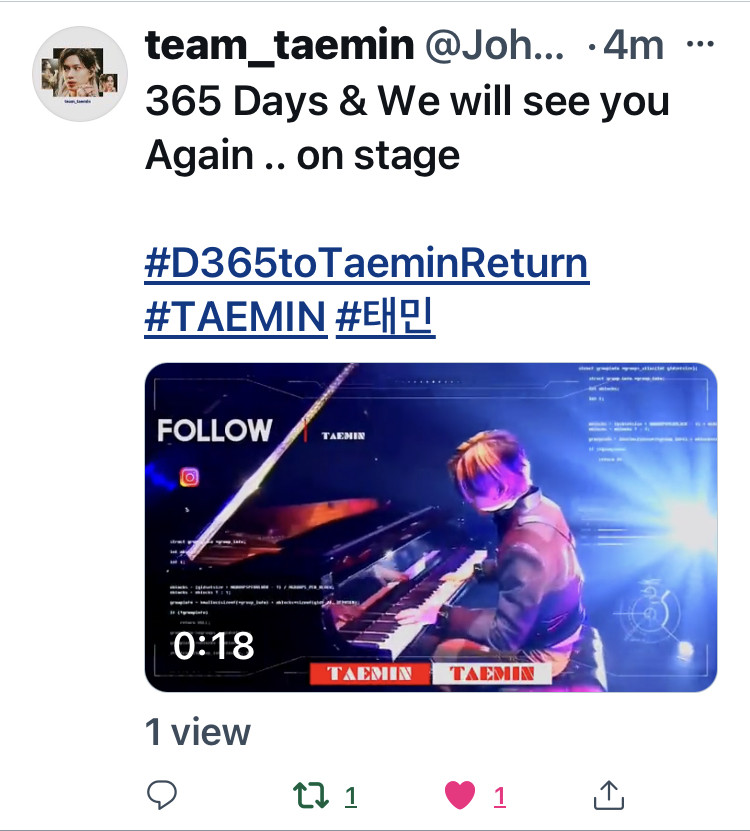Open team_taemin profile avatar

point(80,74)
